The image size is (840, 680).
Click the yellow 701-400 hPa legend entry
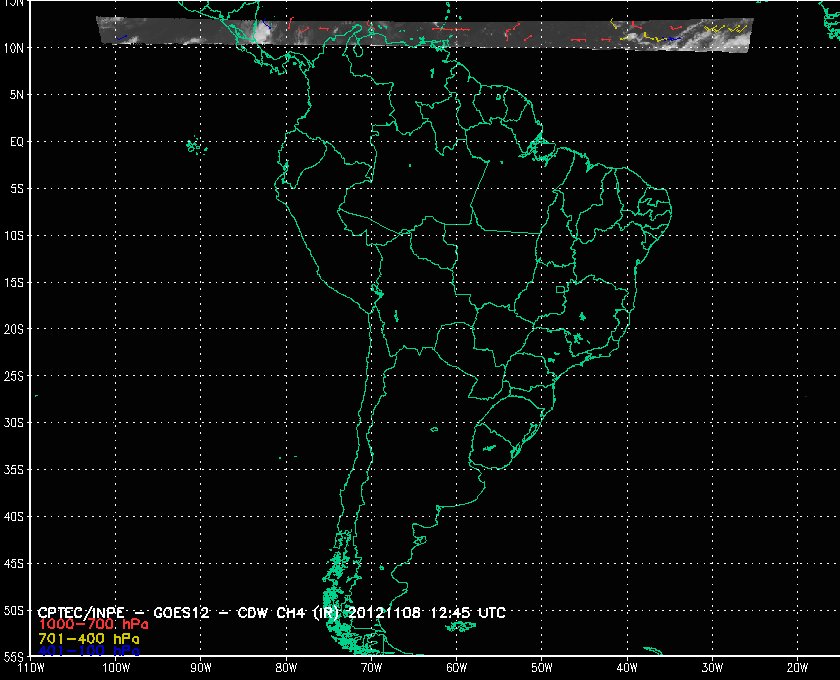(x=89, y=639)
